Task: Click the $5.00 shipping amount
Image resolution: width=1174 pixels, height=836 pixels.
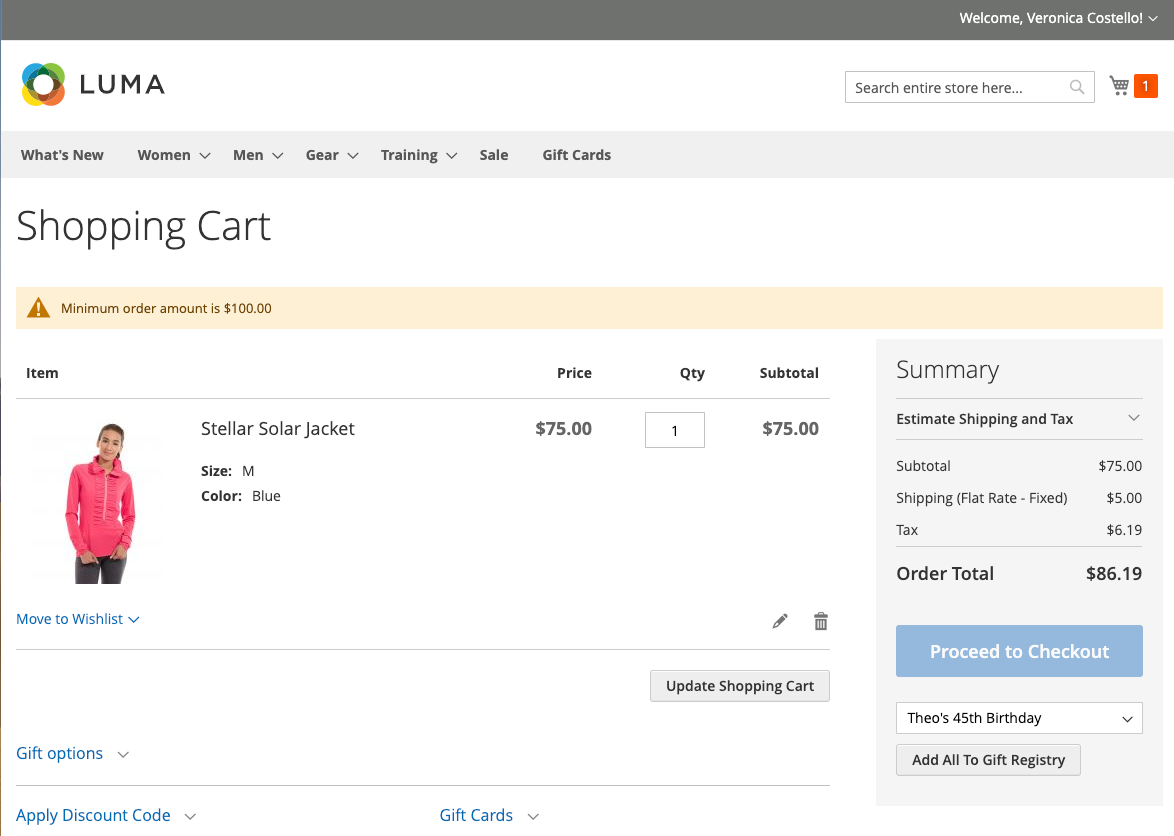Action: tap(1125, 498)
